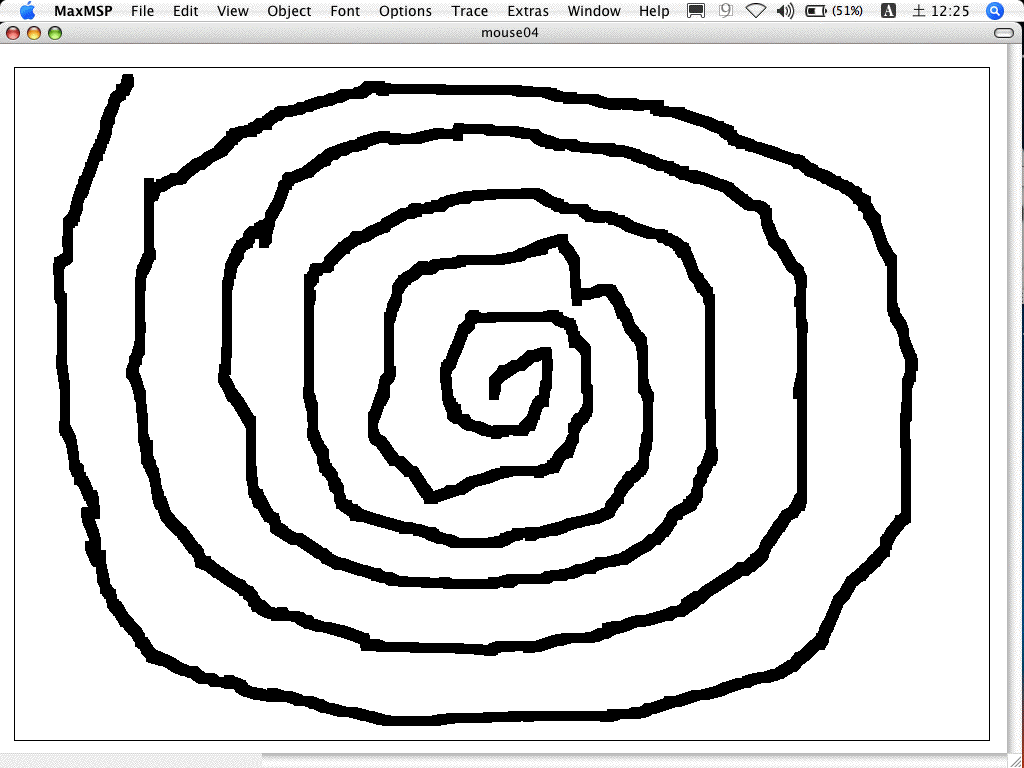1024x768 pixels.
Task: Open the Help menu
Action: pyautogui.click(x=654, y=11)
